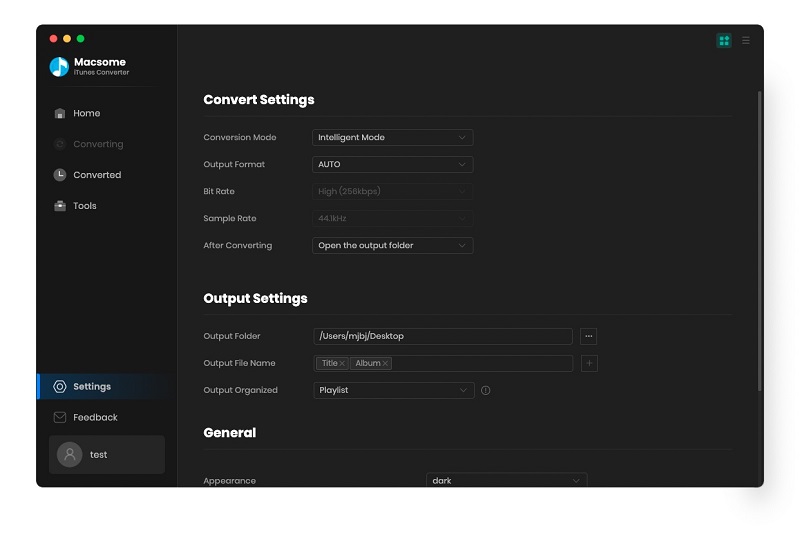Click the Feedback envelope icon
Viewport: 800px width, 535px height.
[60, 418]
